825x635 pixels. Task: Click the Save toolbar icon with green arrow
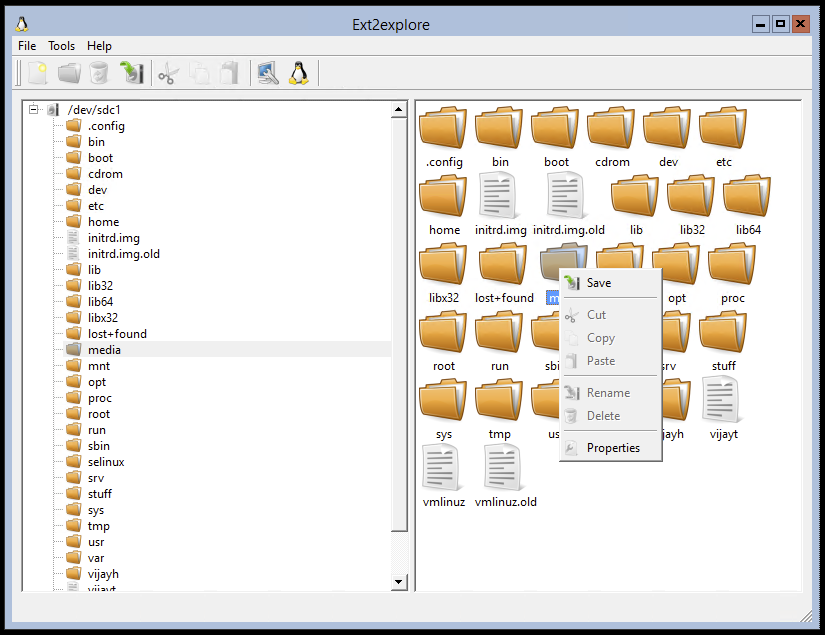pyautogui.click(x=130, y=73)
